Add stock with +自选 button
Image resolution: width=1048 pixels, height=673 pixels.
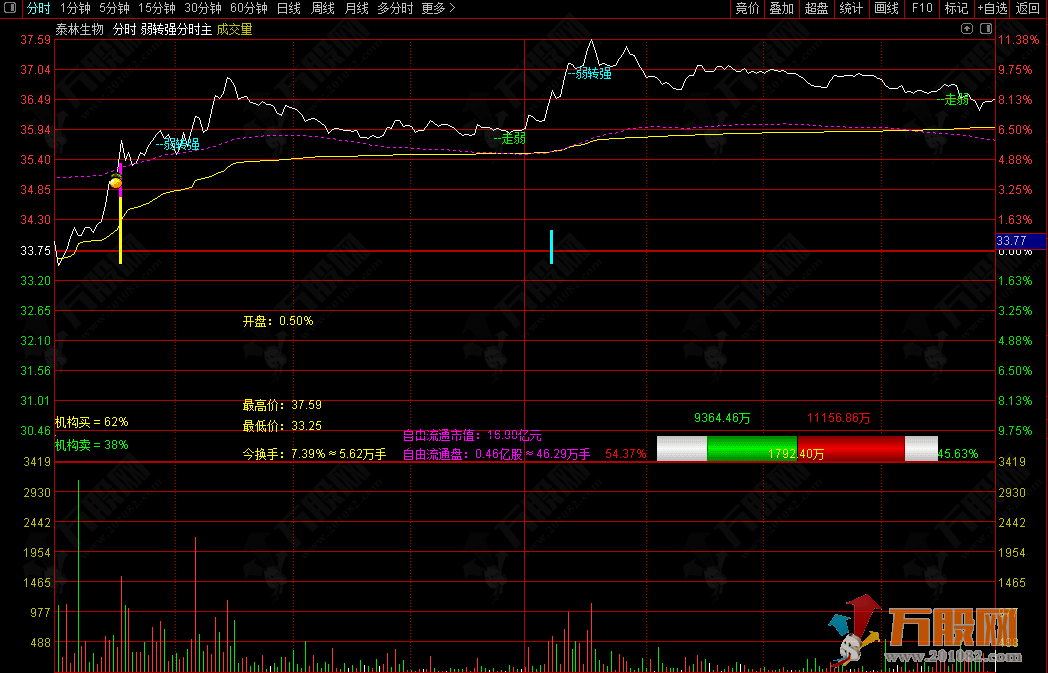pyautogui.click(x=992, y=8)
